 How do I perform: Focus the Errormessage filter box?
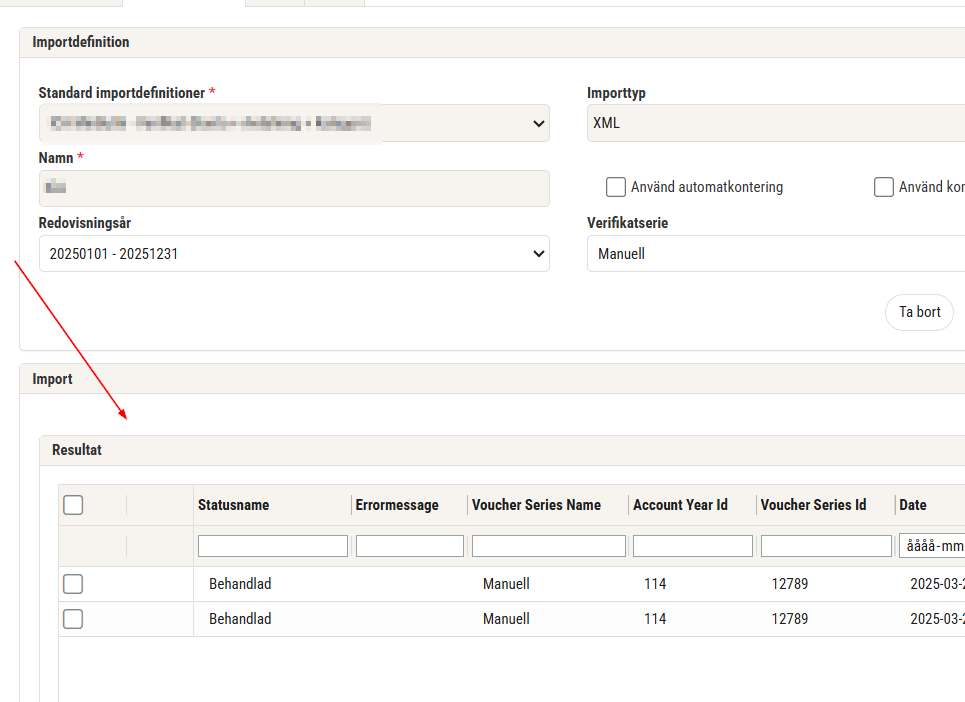pos(410,546)
